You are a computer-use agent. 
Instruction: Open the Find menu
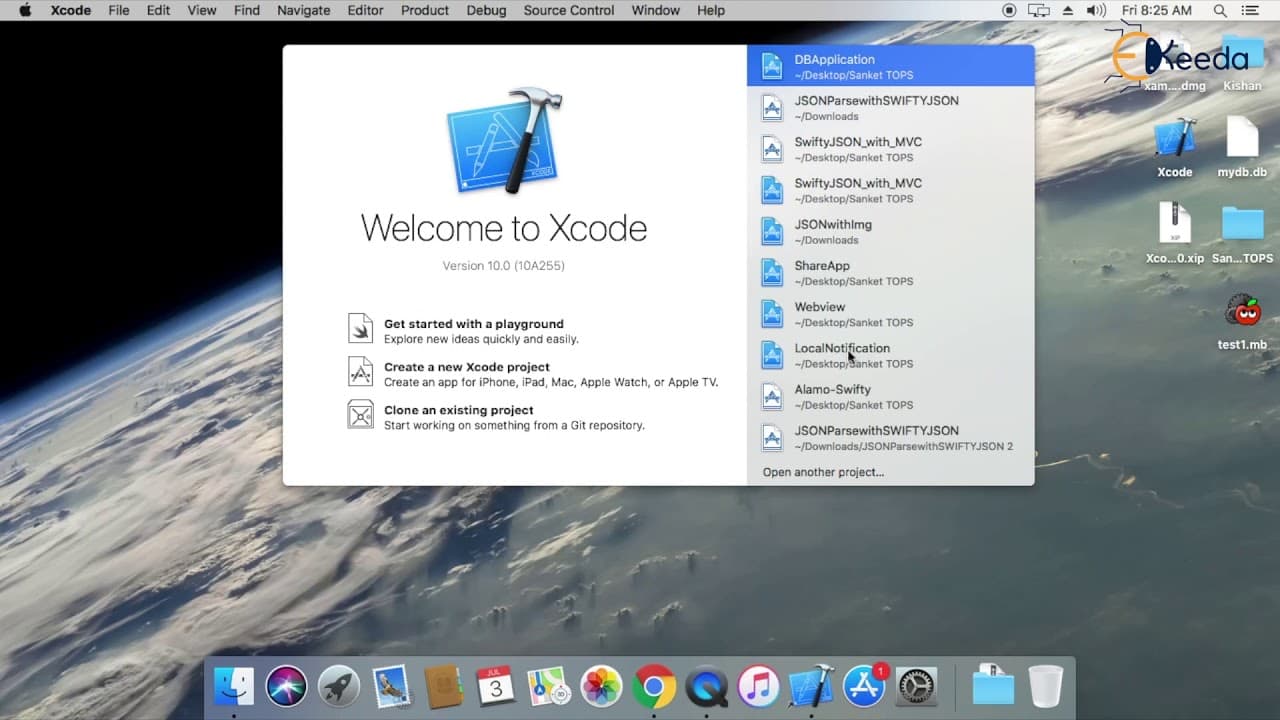[247, 10]
